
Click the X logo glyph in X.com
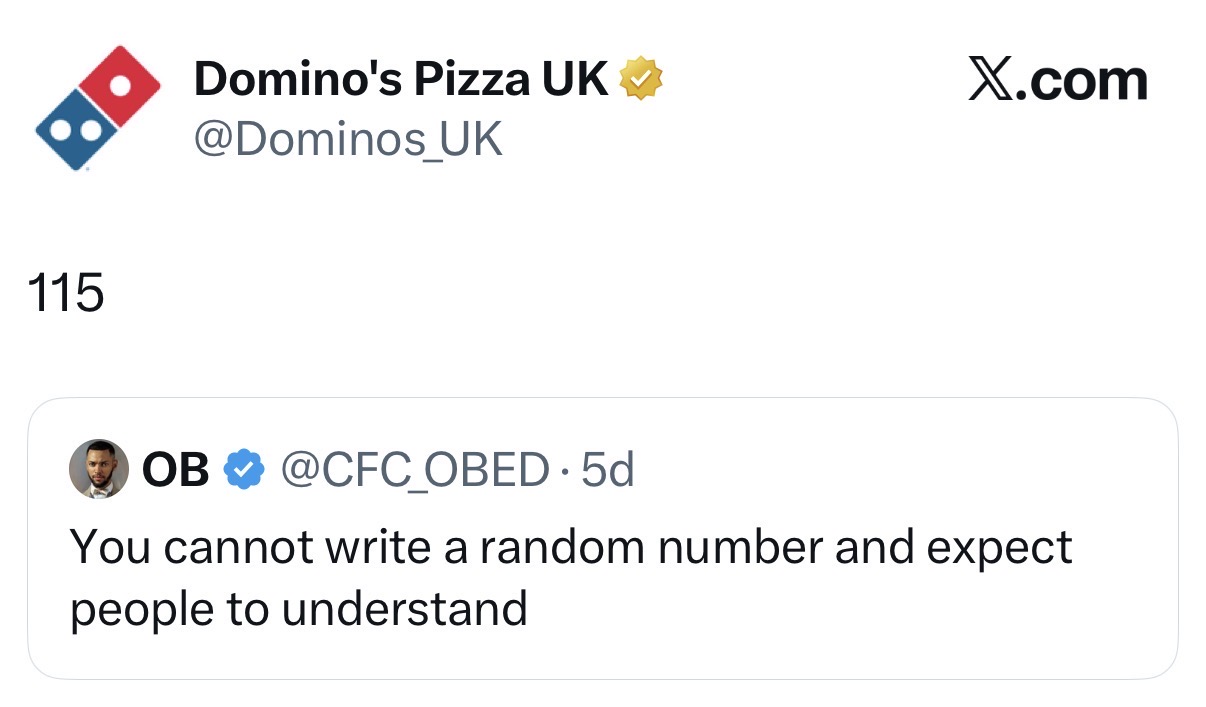(994, 80)
